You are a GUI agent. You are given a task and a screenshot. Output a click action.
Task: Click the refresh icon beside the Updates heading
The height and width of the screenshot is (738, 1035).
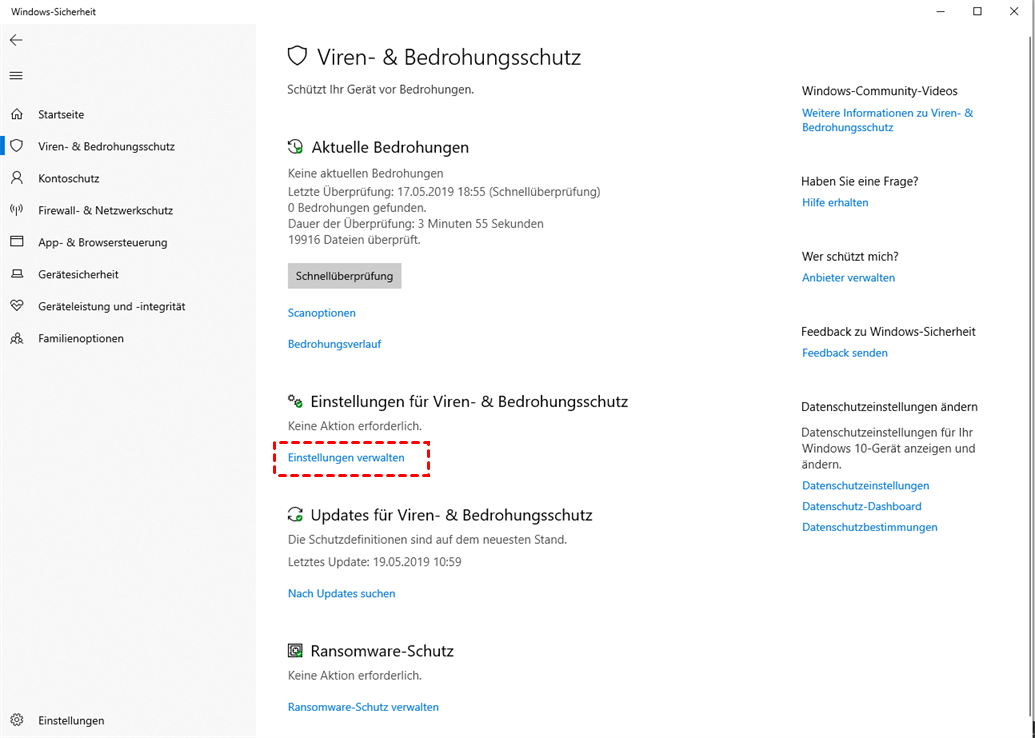[x=295, y=515]
